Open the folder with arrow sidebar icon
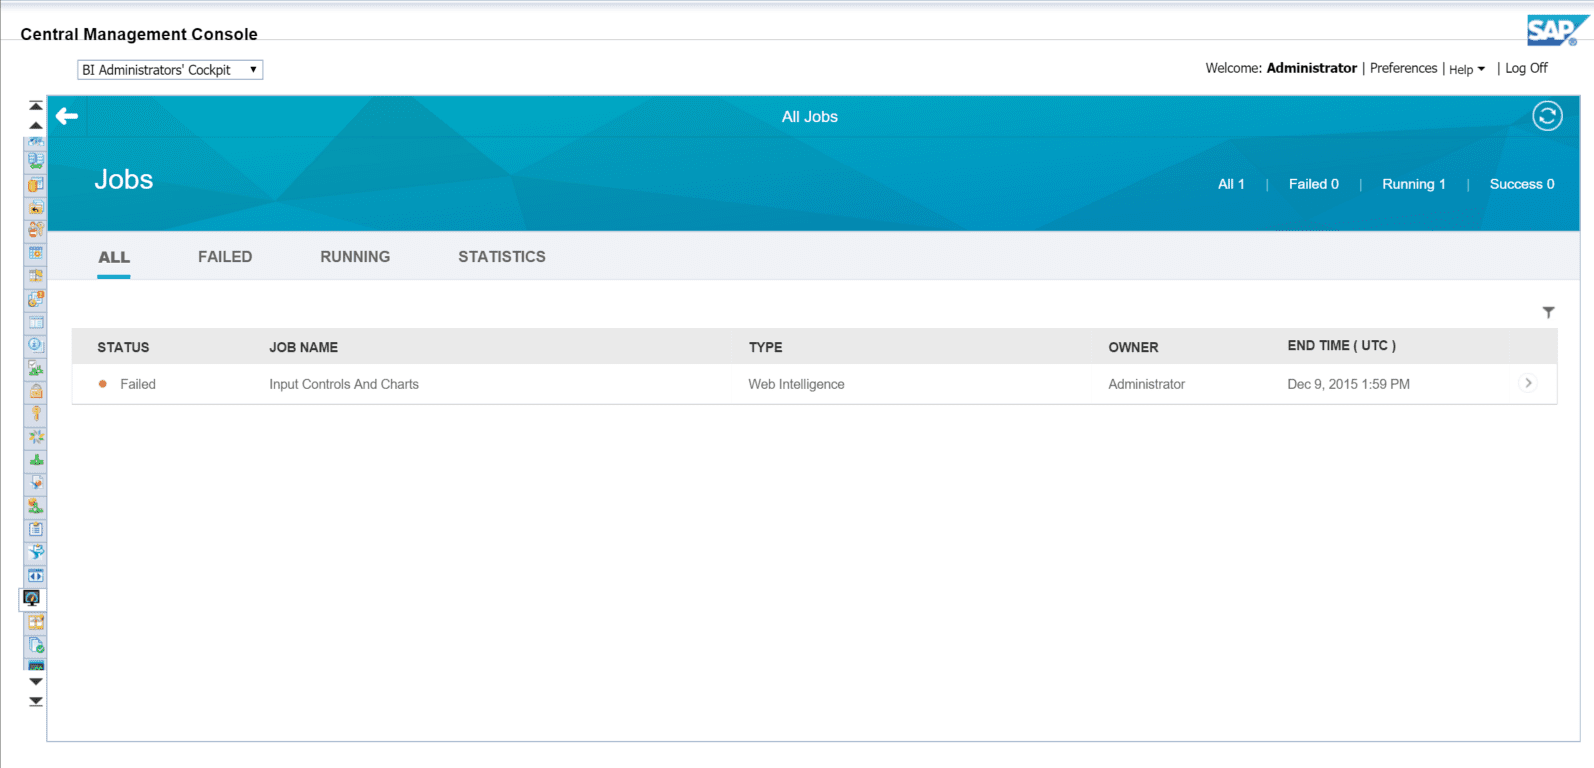Image resolution: width=1594 pixels, height=768 pixels. tap(36, 207)
